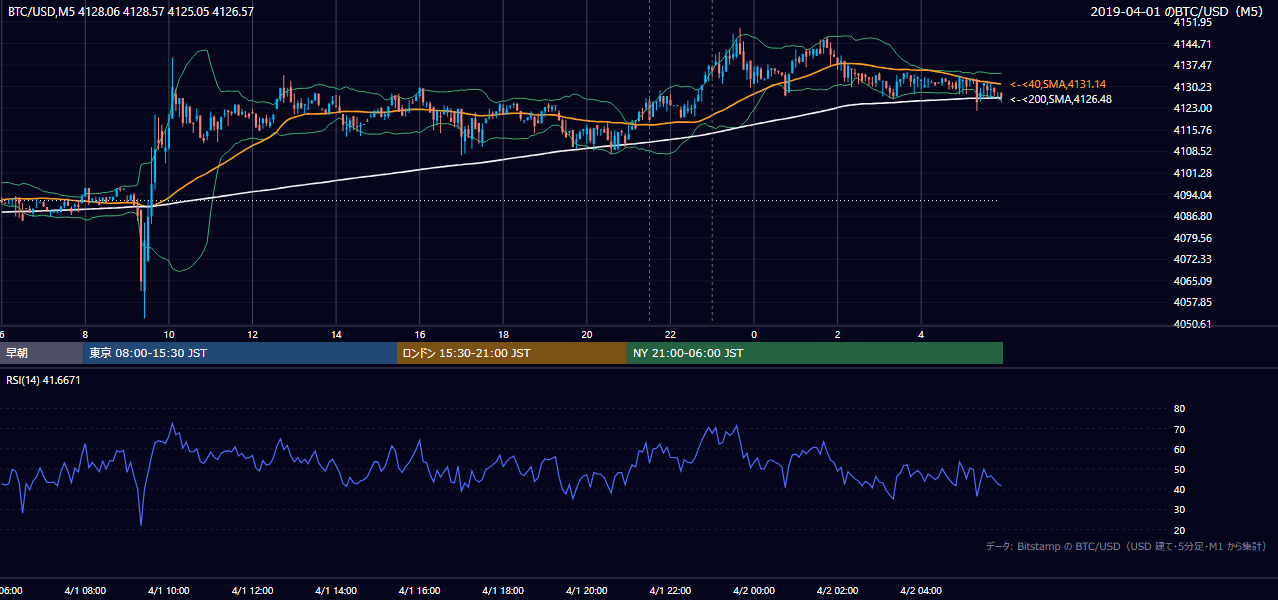
Task: Click RSI axis level 70
Action: (1179, 429)
